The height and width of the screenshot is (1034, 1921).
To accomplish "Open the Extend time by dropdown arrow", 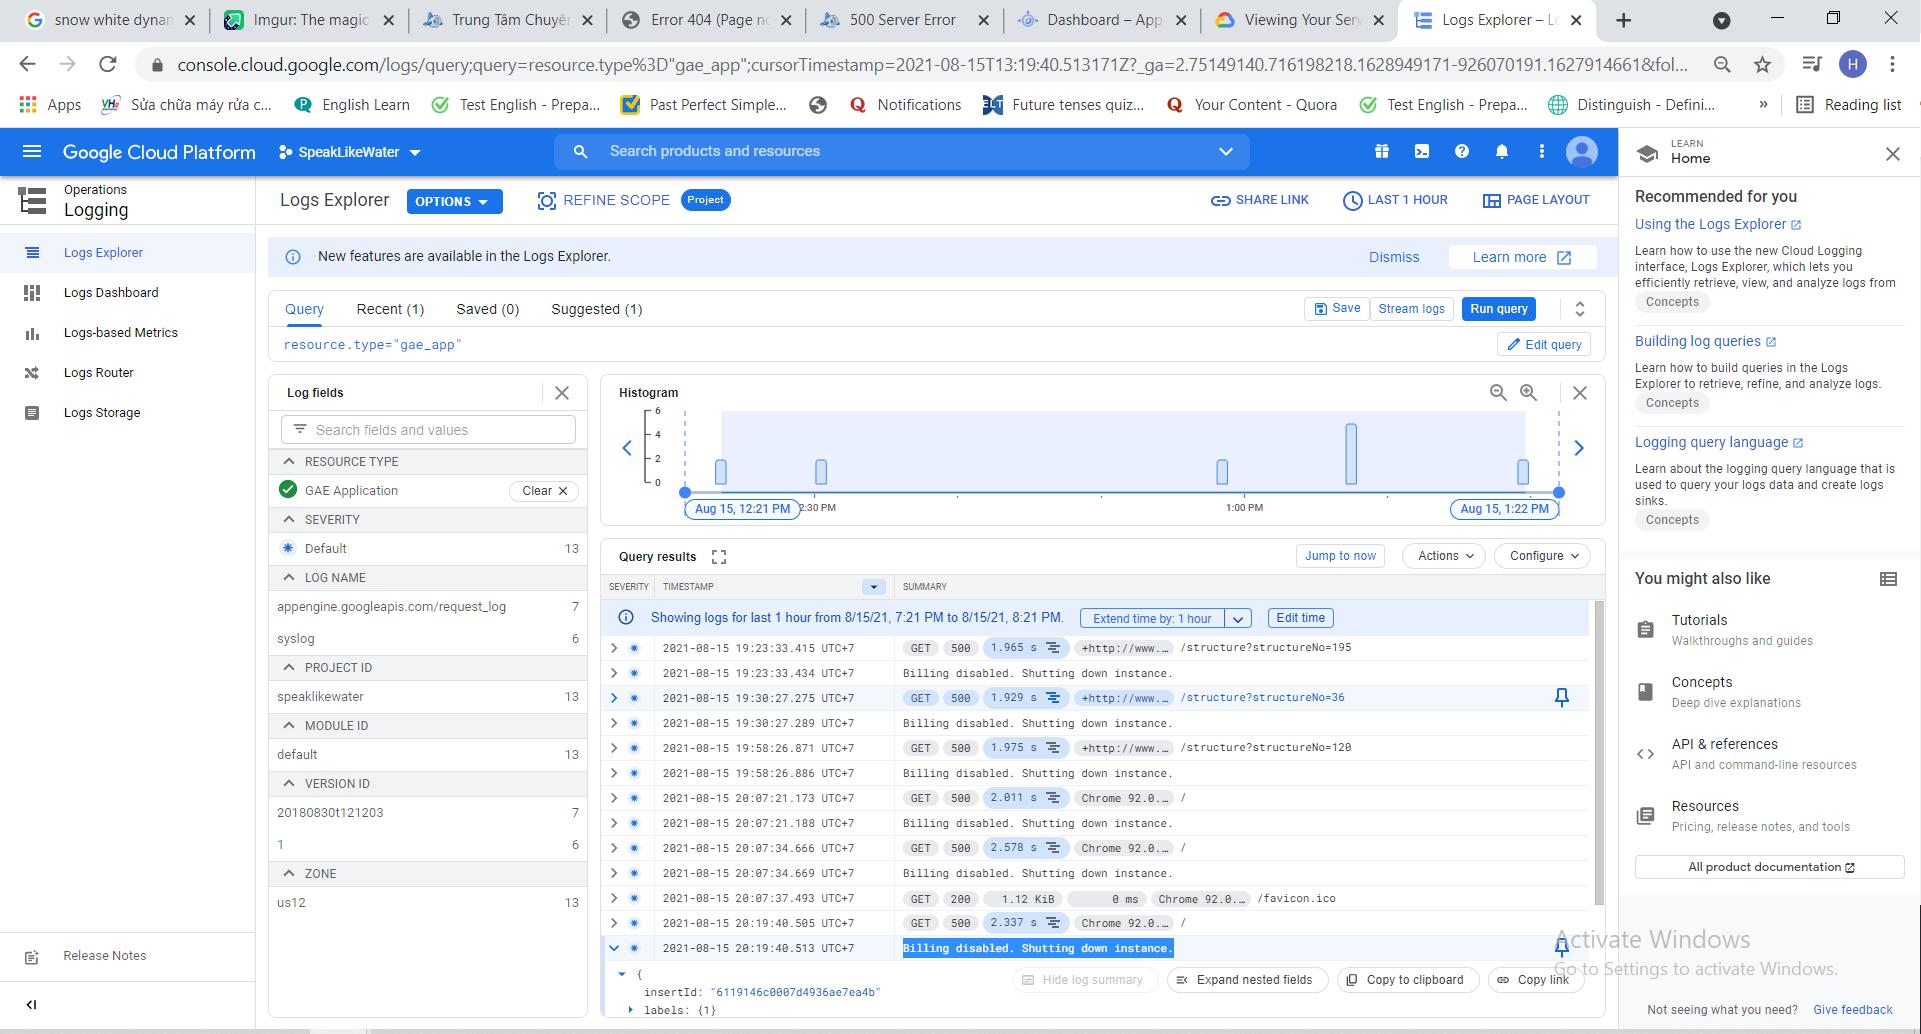I will (x=1239, y=619).
